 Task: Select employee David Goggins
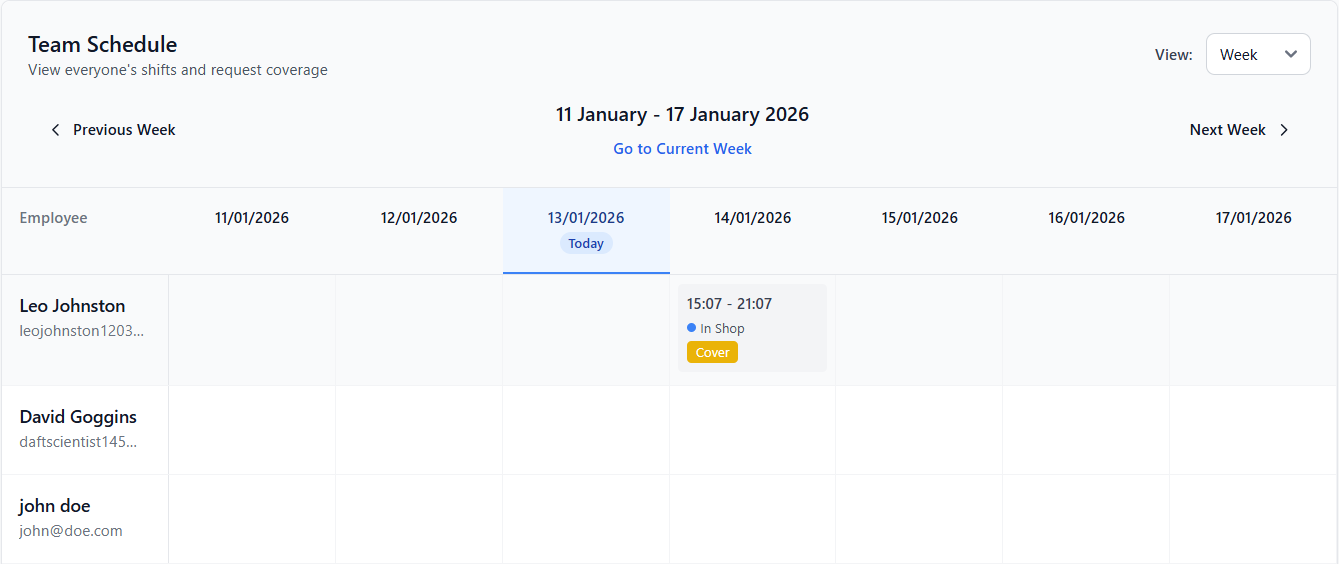coord(78,417)
